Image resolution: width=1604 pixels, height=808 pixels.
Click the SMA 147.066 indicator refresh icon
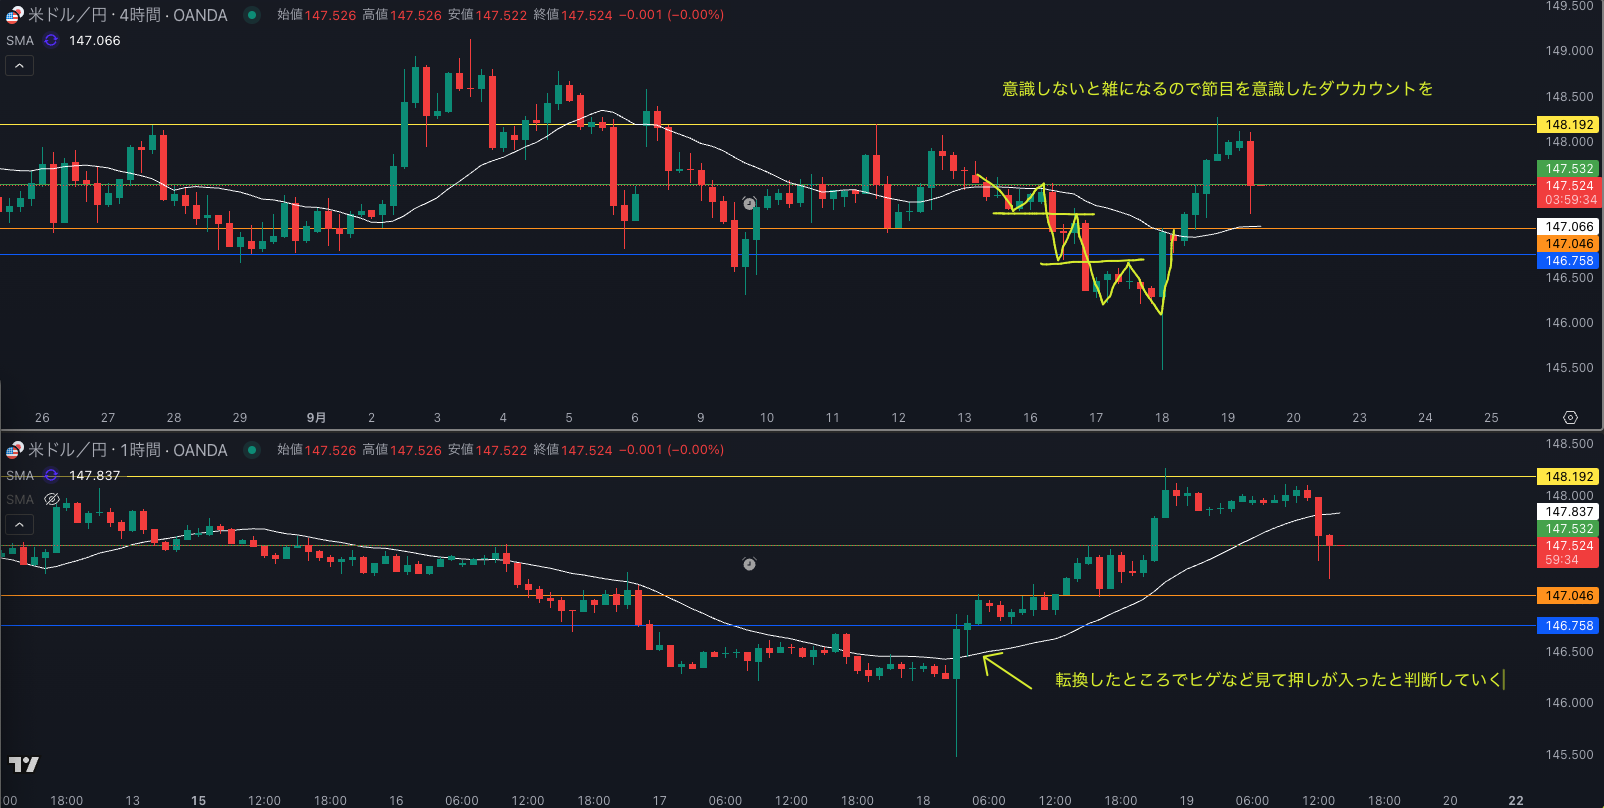[x=51, y=40]
